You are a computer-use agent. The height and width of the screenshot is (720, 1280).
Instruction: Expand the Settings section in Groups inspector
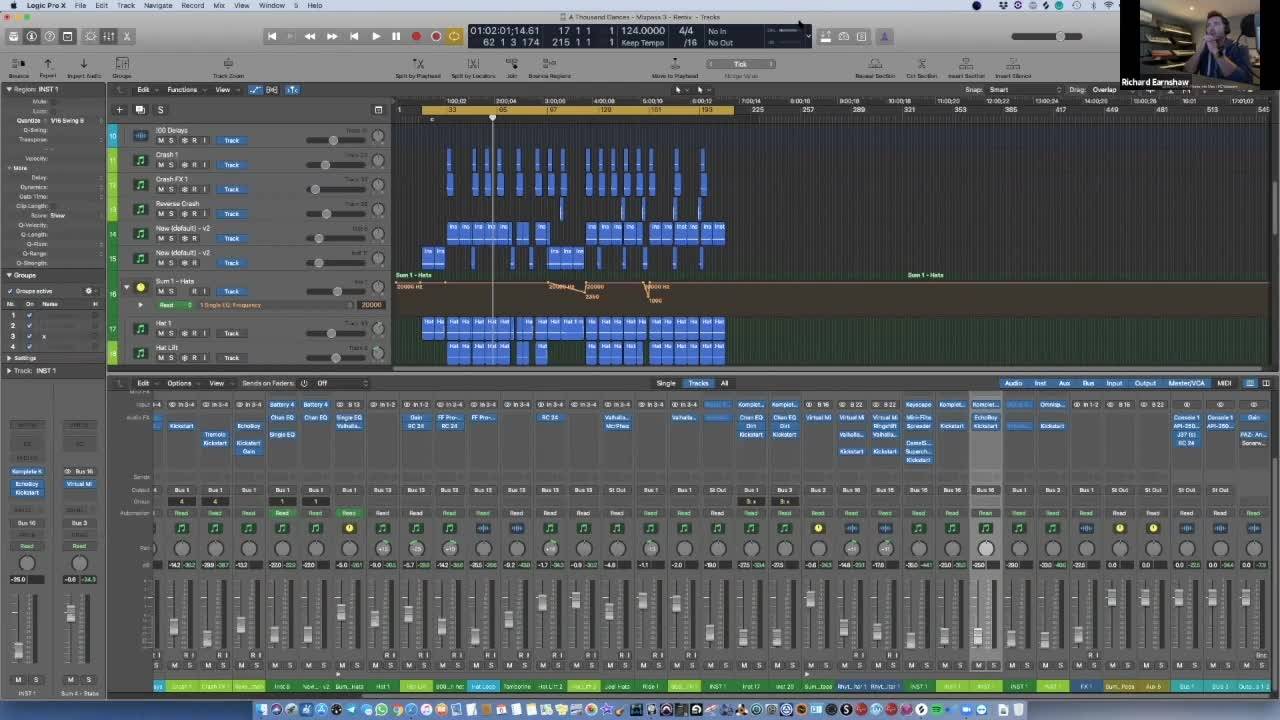(9, 357)
